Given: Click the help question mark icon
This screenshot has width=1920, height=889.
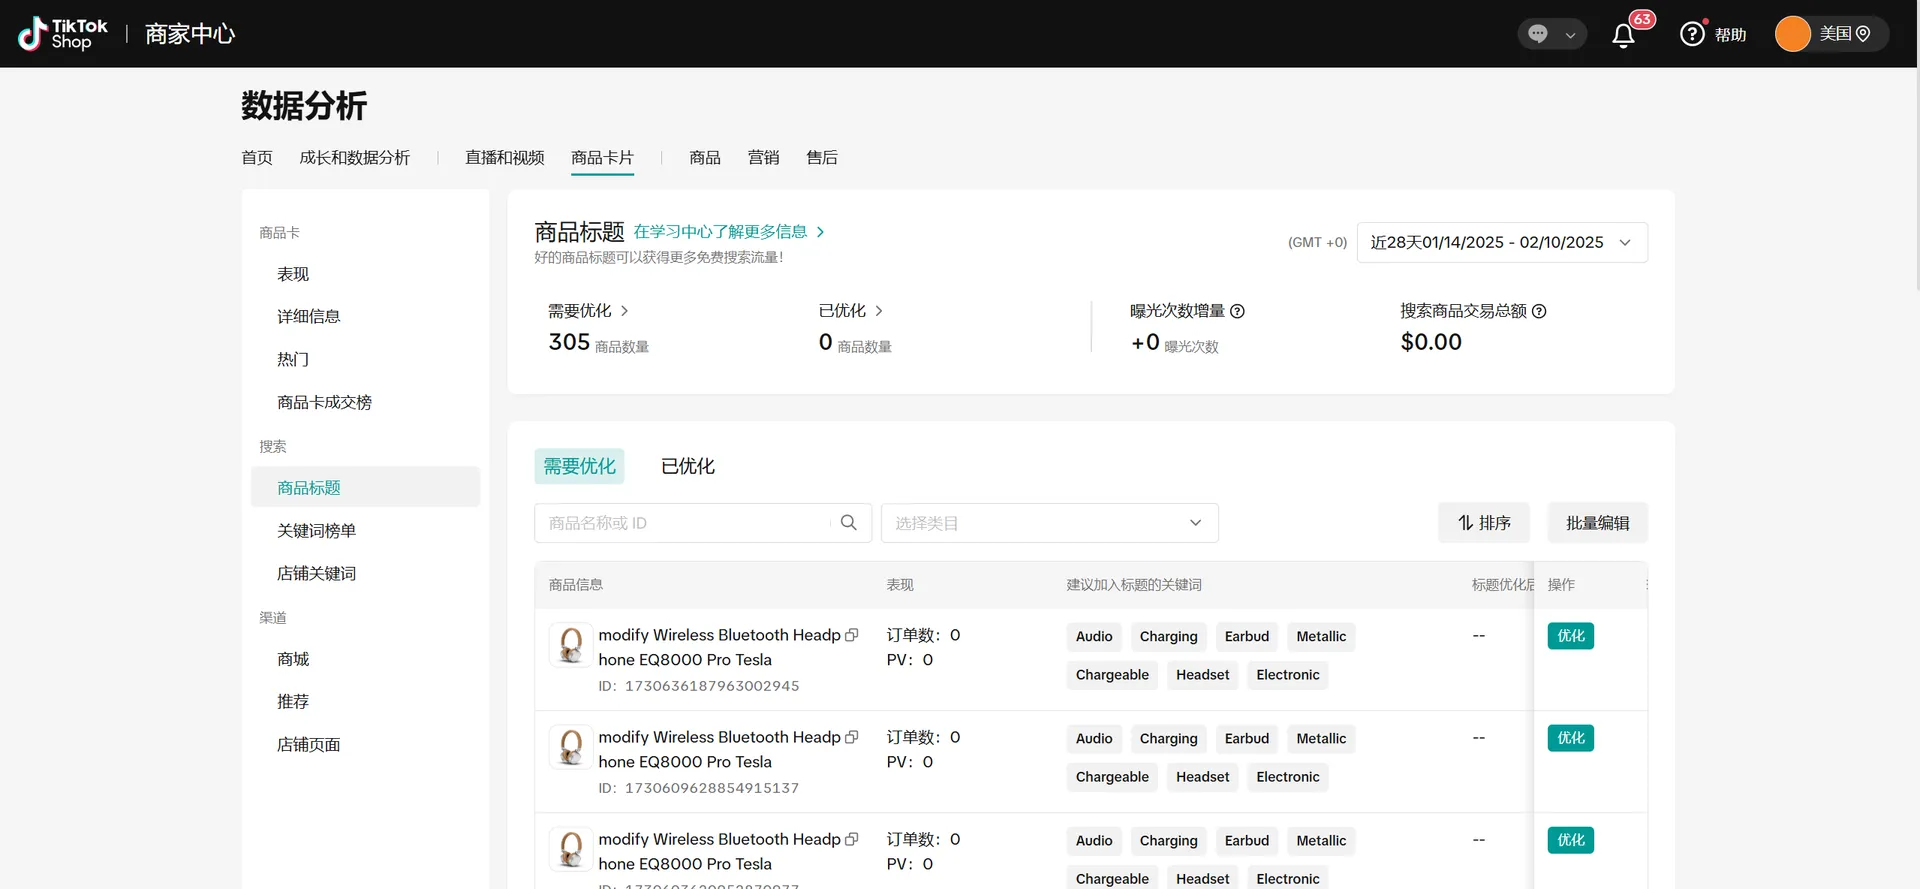Looking at the screenshot, I should coord(1692,34).
